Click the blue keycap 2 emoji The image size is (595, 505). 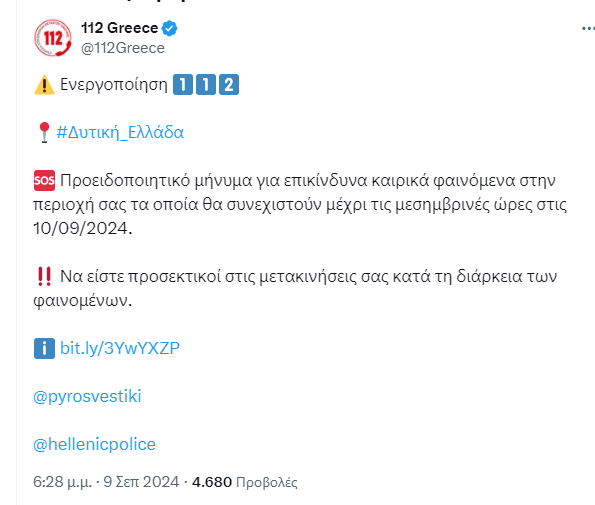point(229,84)
